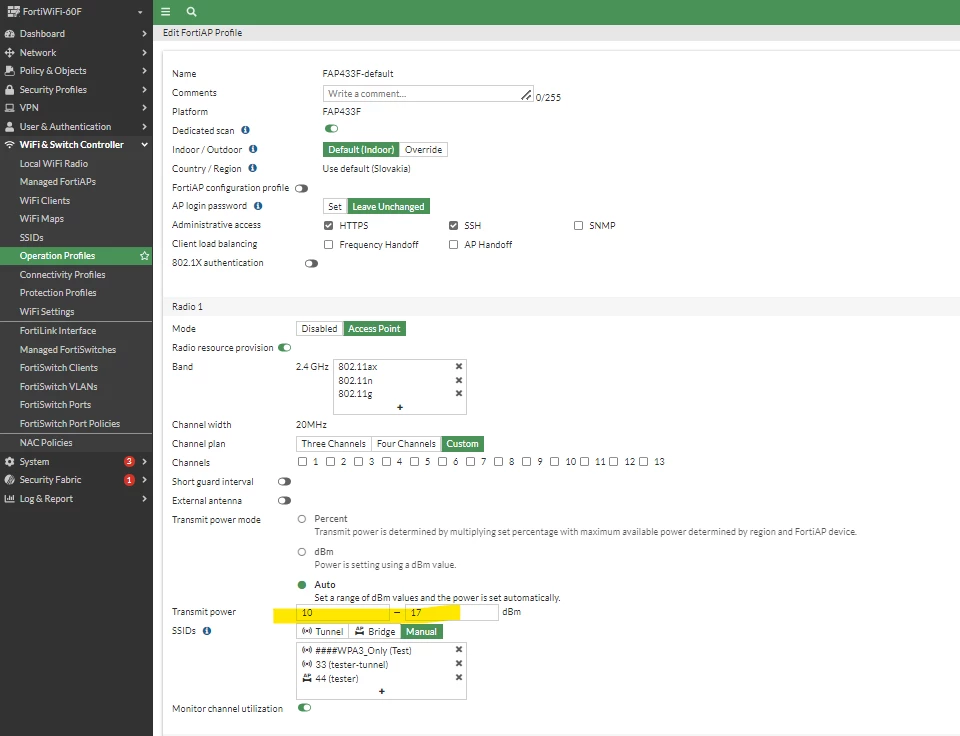Remove the 33 (tester-tunnel) SSID
The height and width of the screenshot is (736, 960).
(459, 663)
